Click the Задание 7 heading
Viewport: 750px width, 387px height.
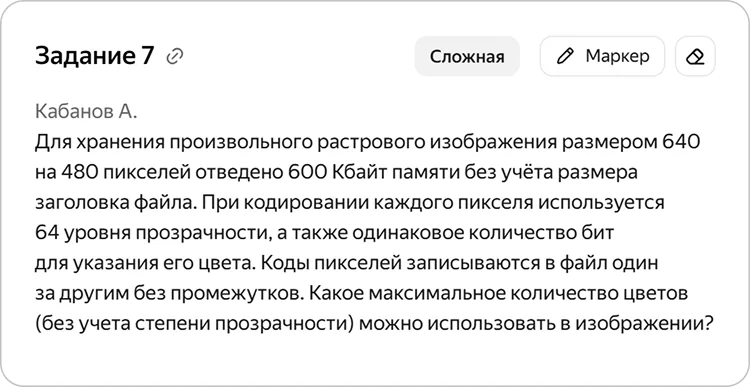(x=95, y=56)
